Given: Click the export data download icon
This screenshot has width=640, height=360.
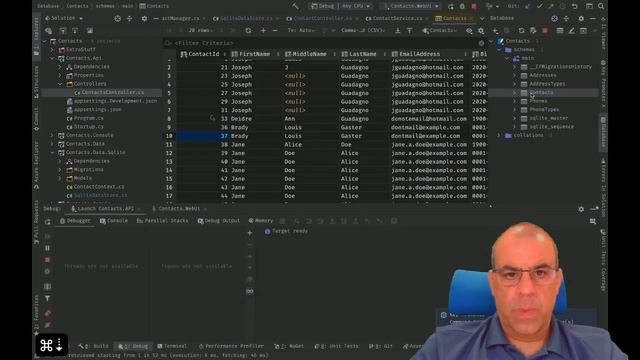Looking at the screenshot, I should pos(398,31).
